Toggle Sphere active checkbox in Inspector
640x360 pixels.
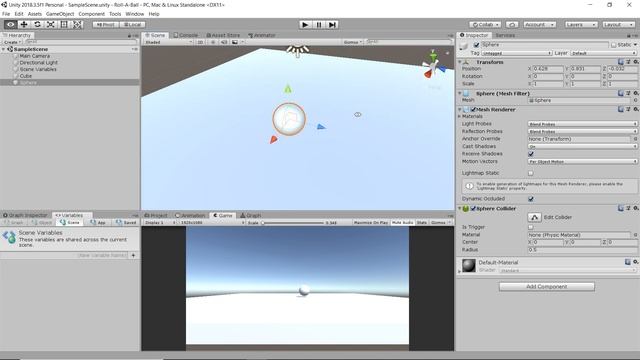pos(476,45)
